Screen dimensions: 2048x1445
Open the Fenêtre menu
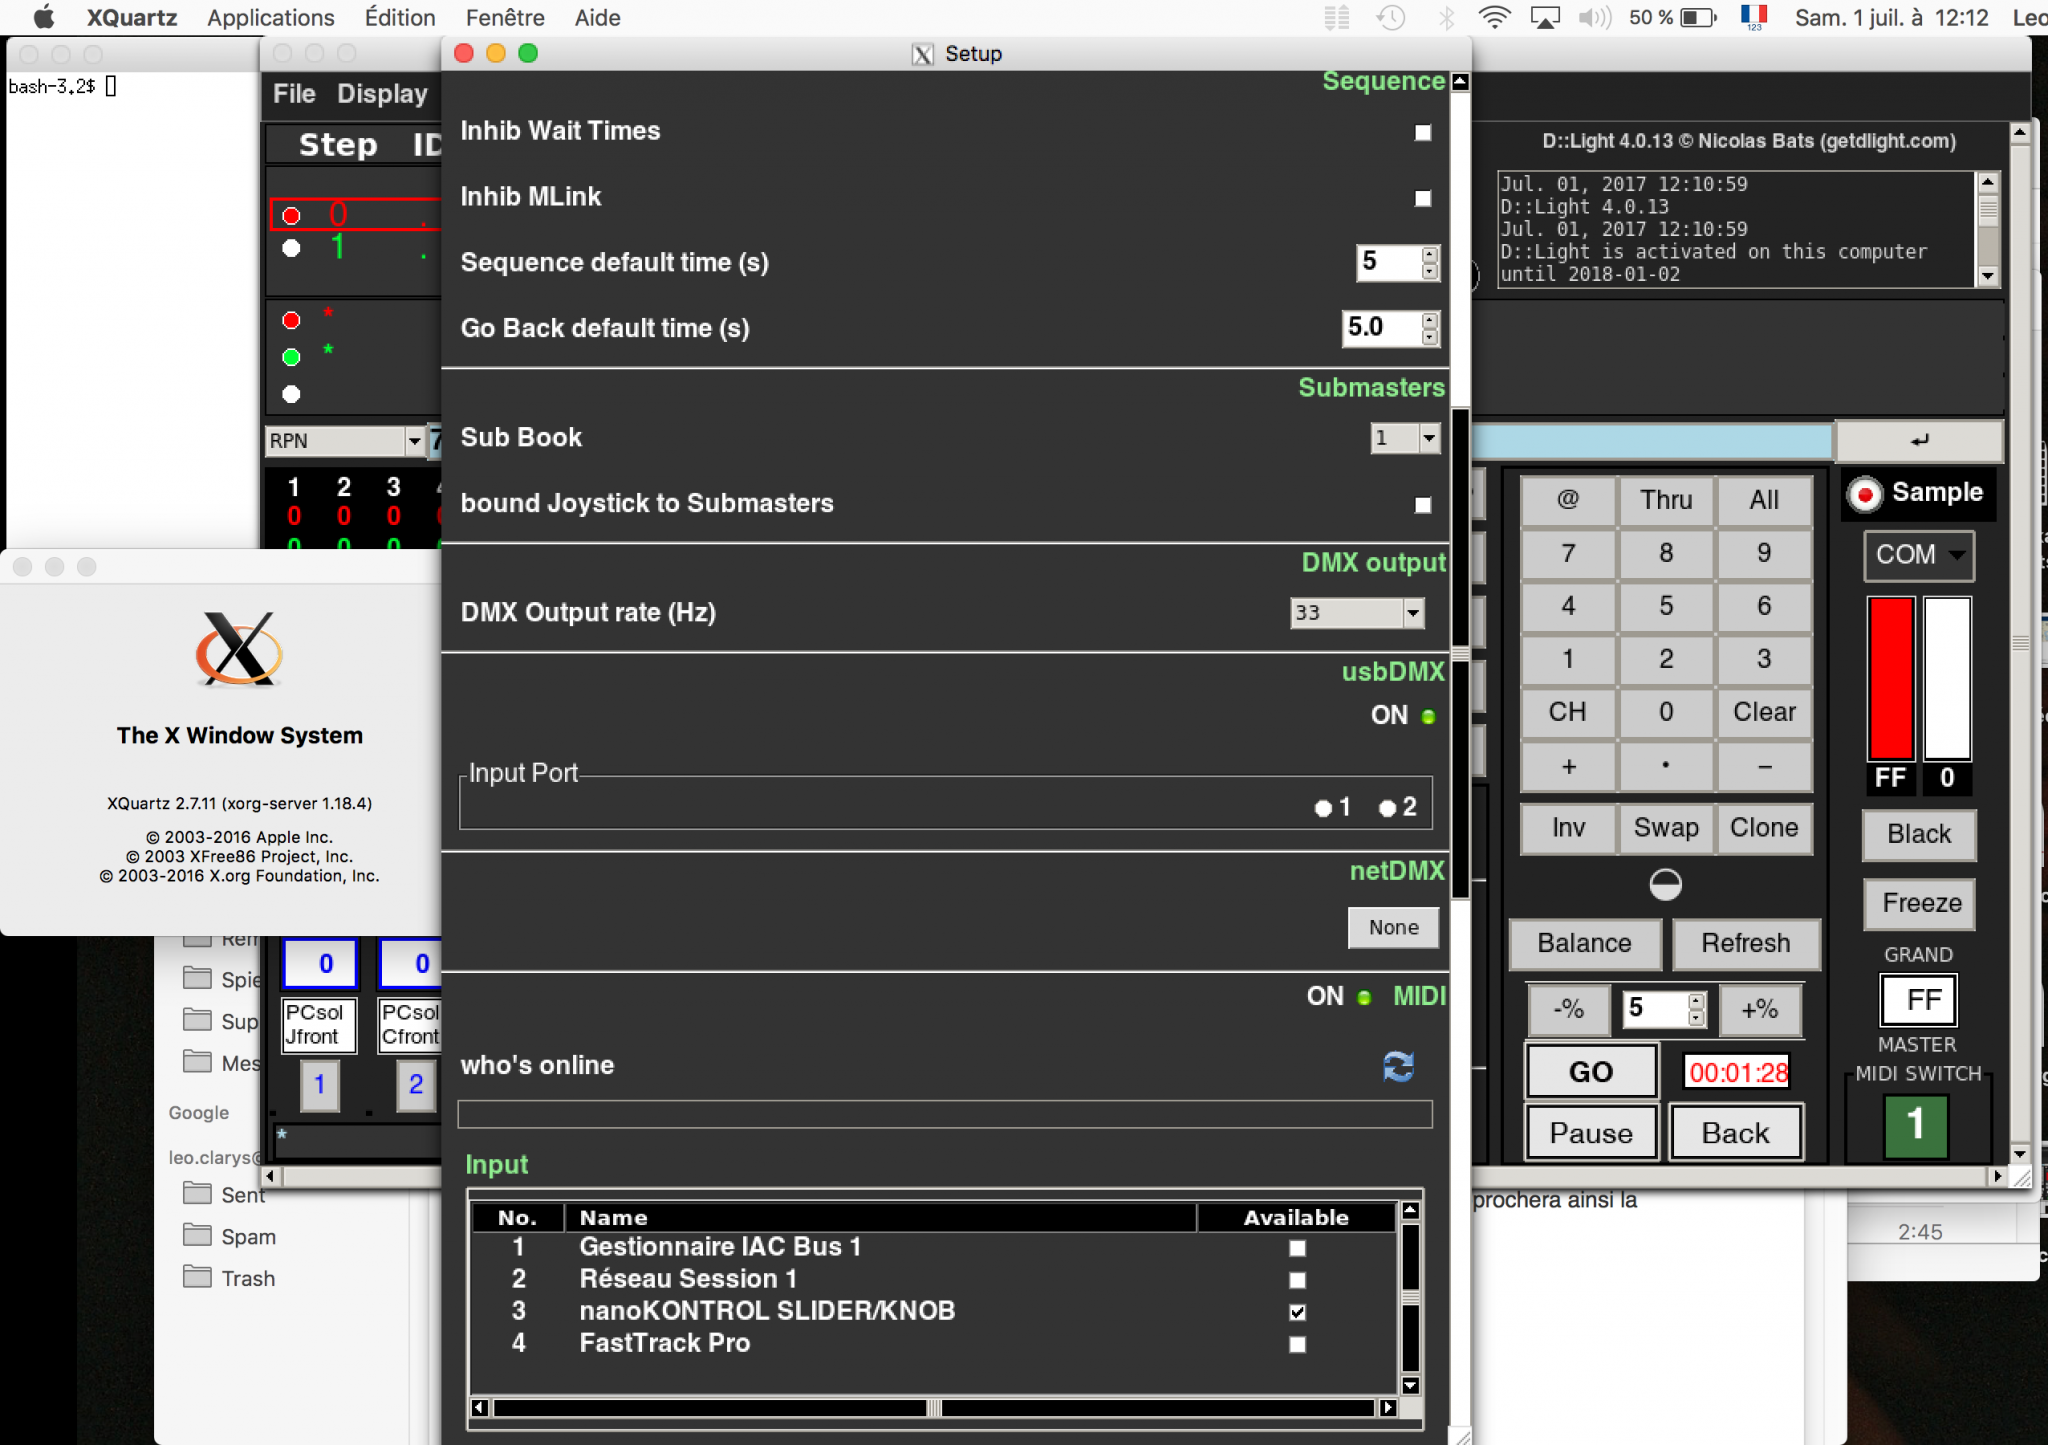[505, 17]
